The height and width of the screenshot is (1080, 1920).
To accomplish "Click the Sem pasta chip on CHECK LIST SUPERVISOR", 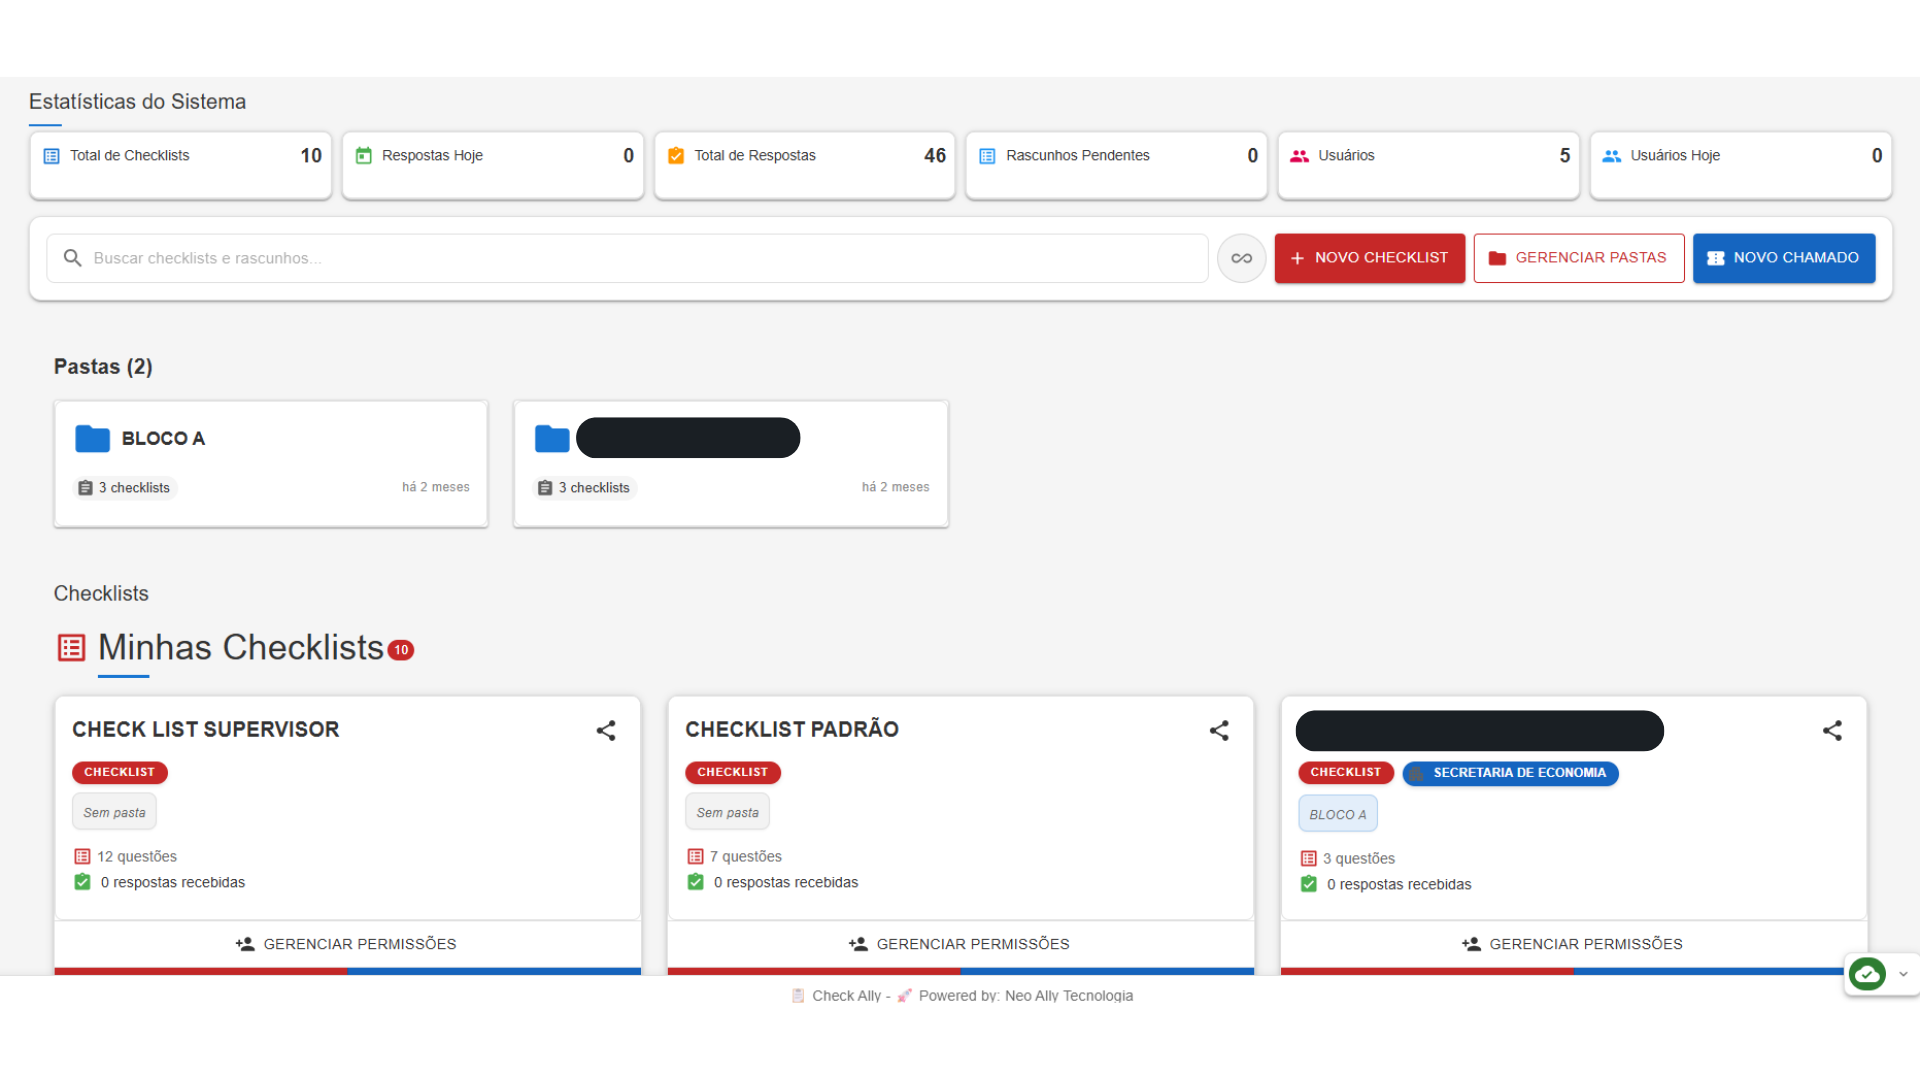I will click(114, 812).
